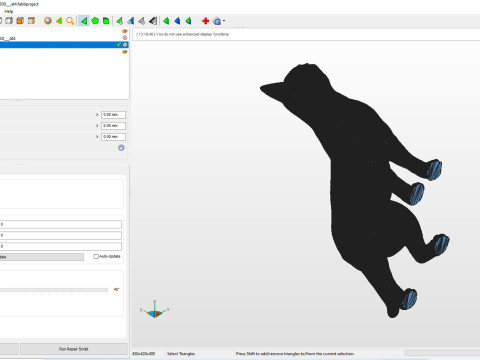Choose the green pentagon Select Surfaces tool
This screenshot has width=480, height=360.
[x=95, y=21]
